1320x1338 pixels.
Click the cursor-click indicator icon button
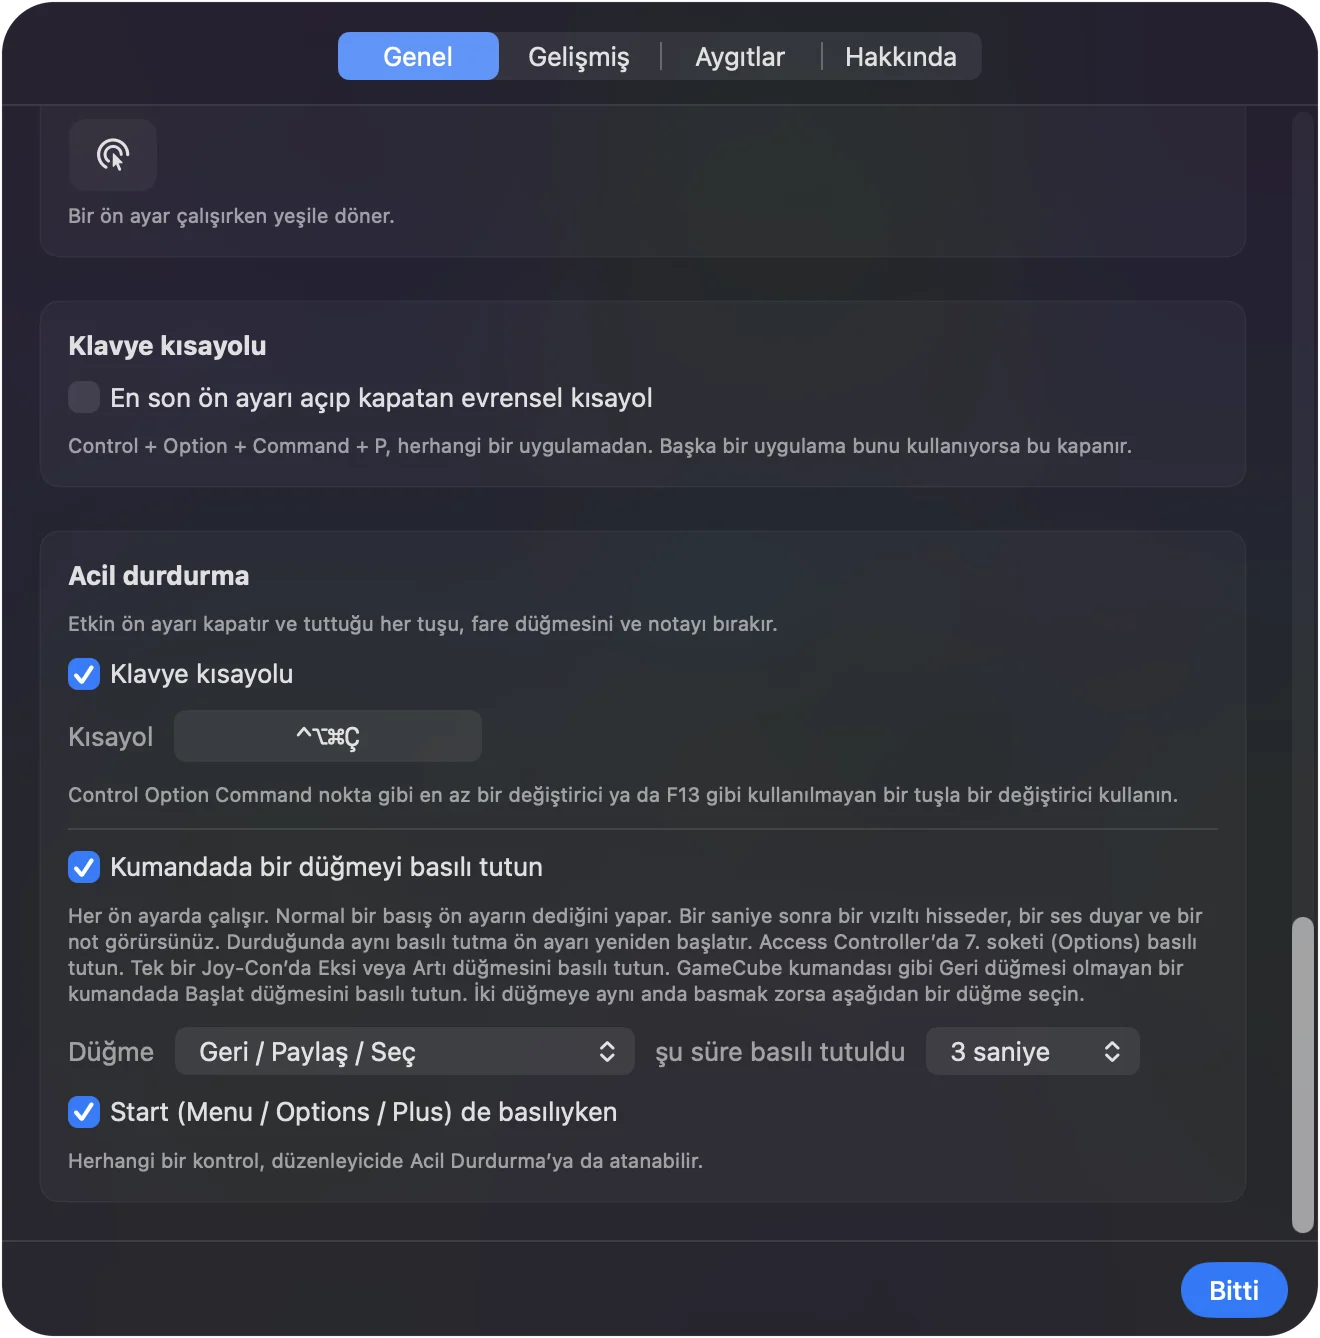click(113, 155)
